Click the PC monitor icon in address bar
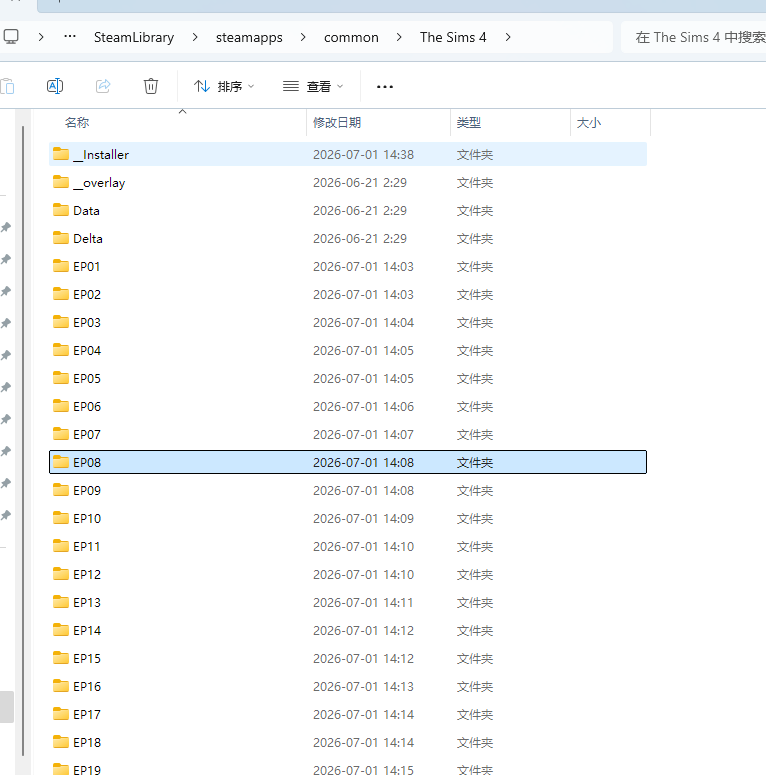 [11, 37]
